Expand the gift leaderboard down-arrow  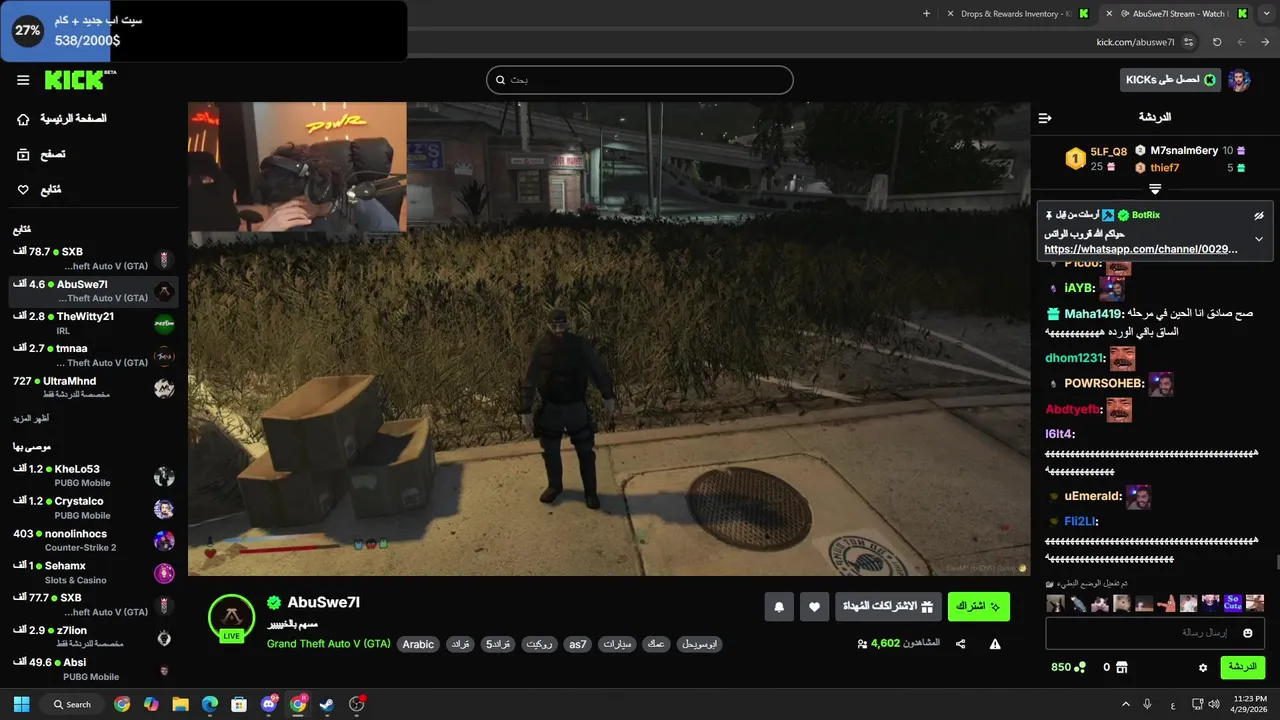click(x=1155, y=188)
